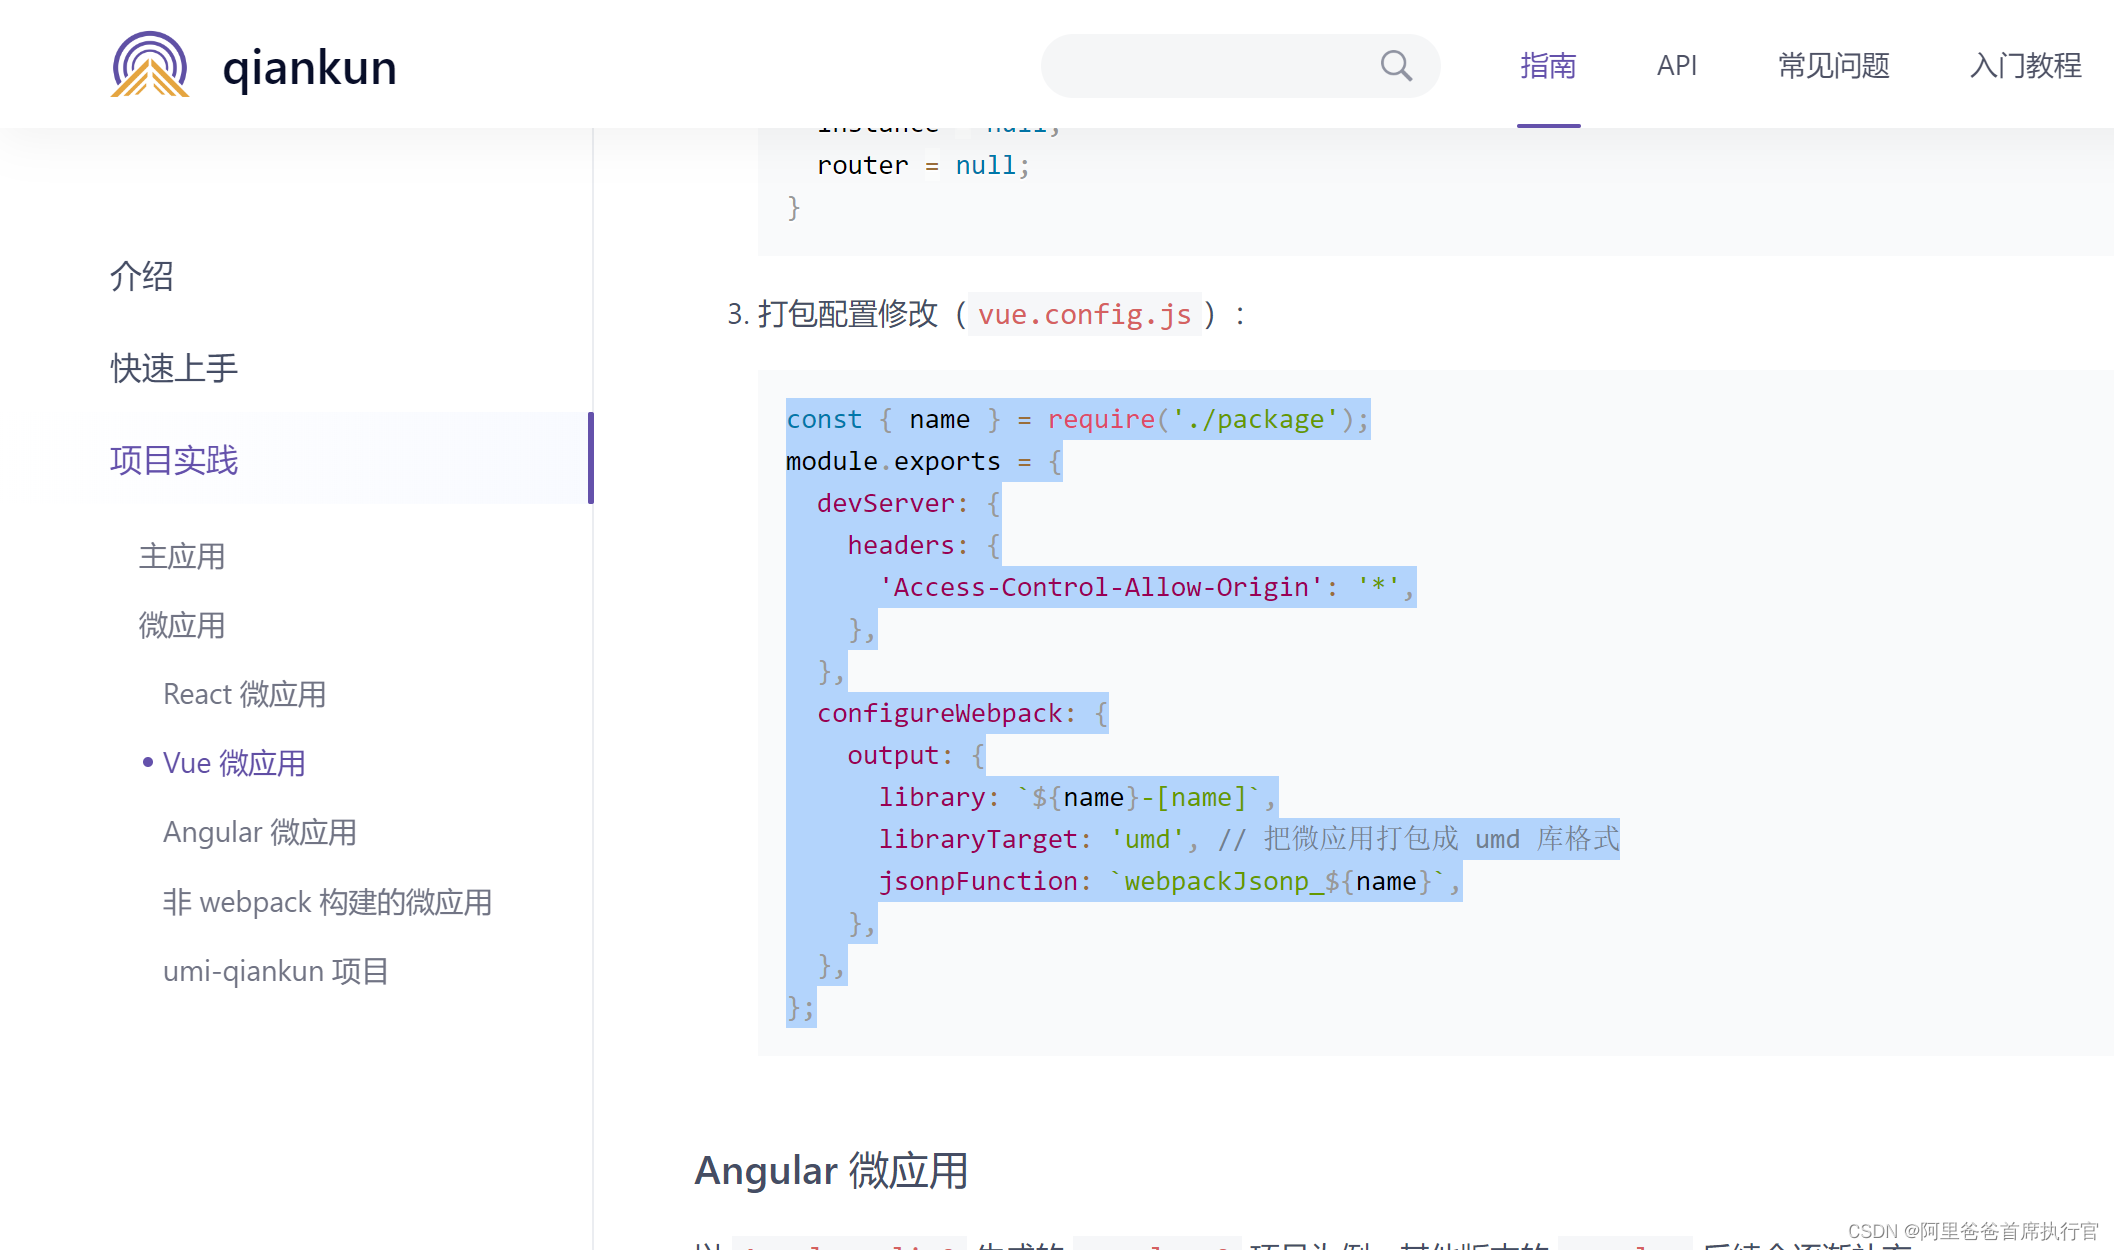Go to 快速上手 in the sidebar
This screenshot has width=2114, height=1250.
(x=174, y=368)
